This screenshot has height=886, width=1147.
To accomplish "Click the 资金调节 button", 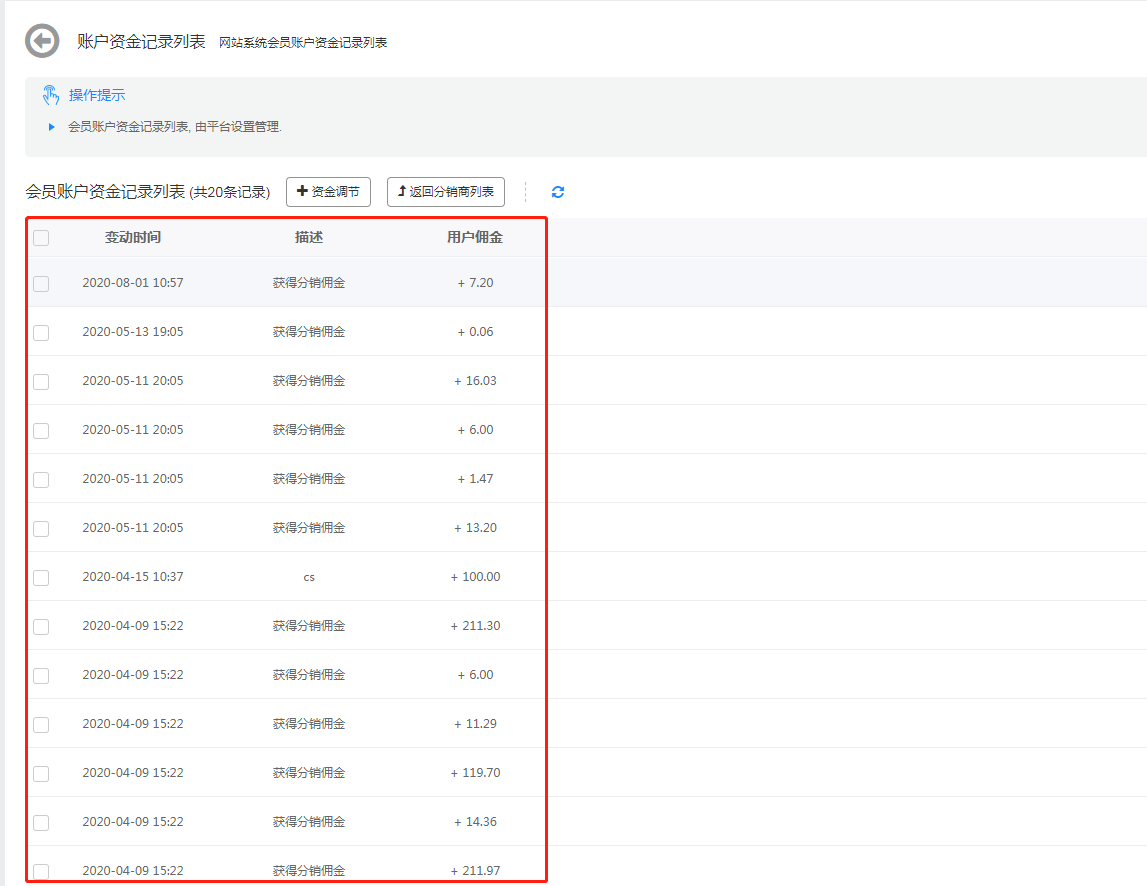I will click(329, 191).
